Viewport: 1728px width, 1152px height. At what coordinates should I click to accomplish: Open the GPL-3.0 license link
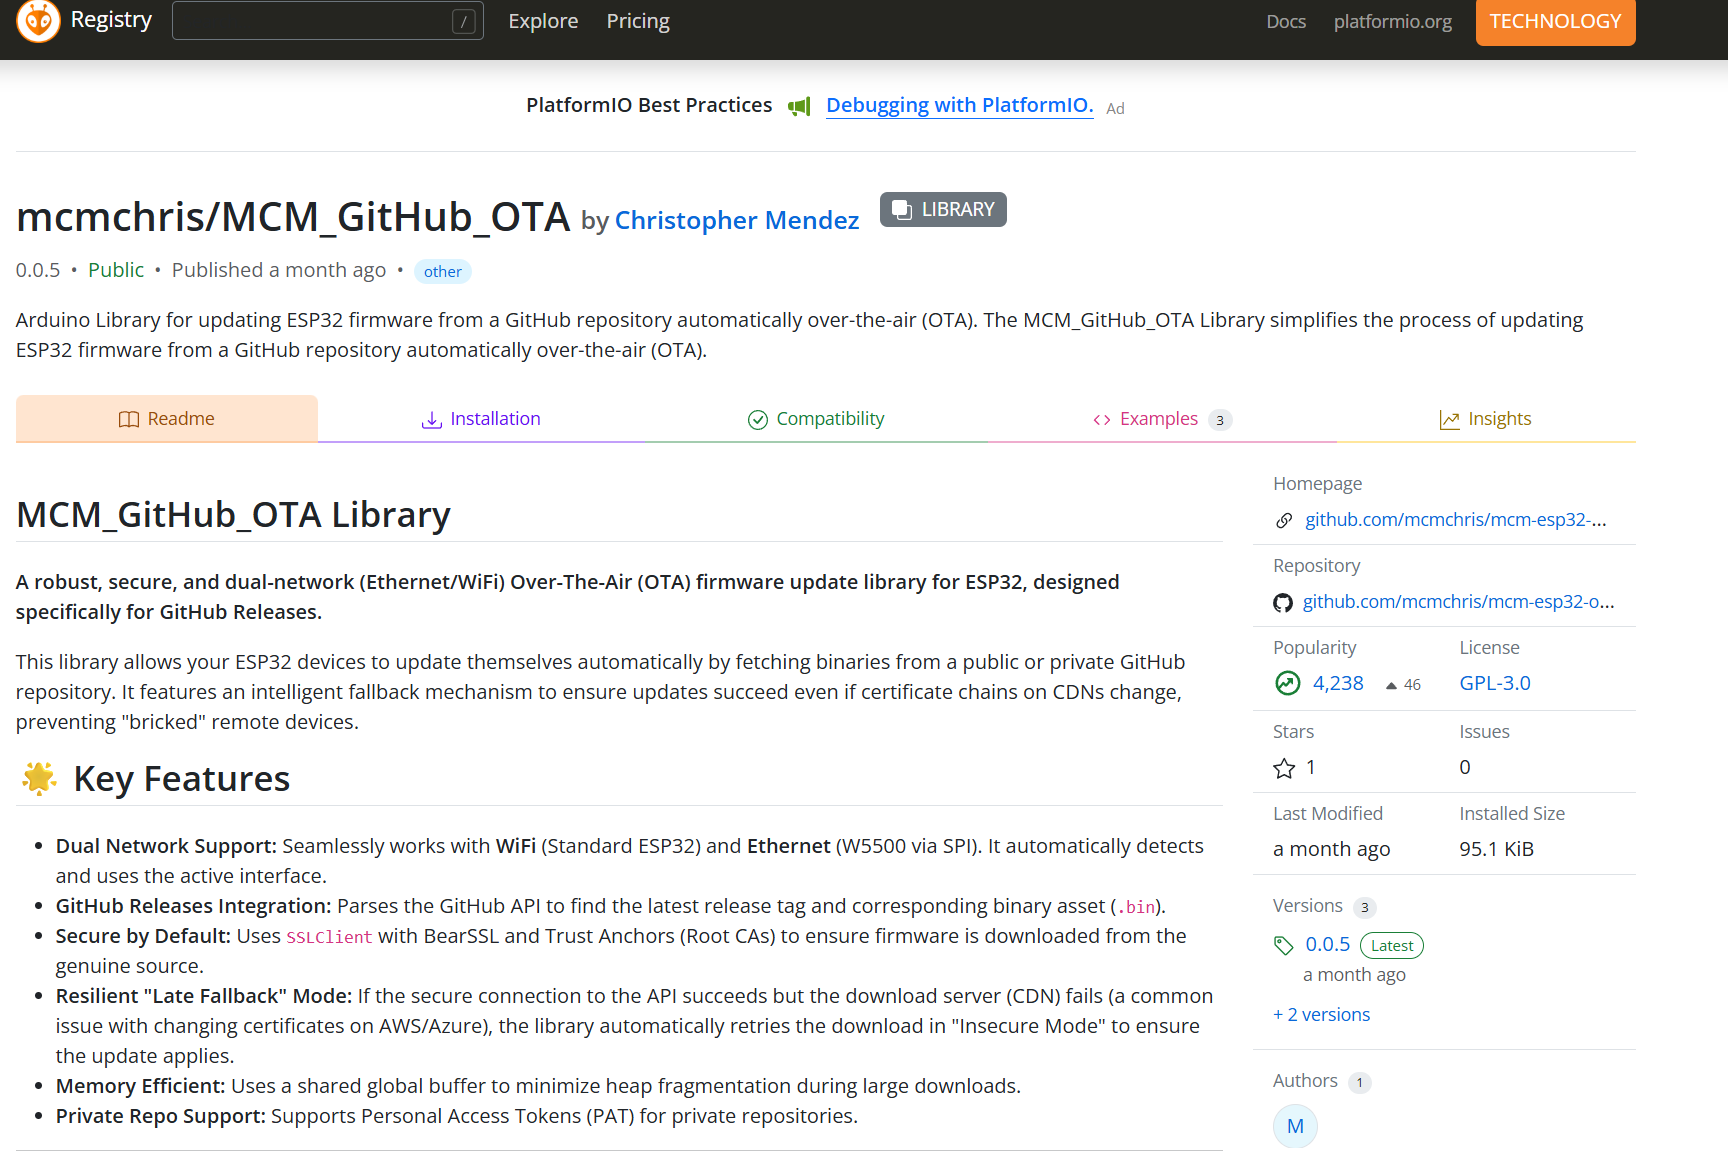coord(1495,684)
